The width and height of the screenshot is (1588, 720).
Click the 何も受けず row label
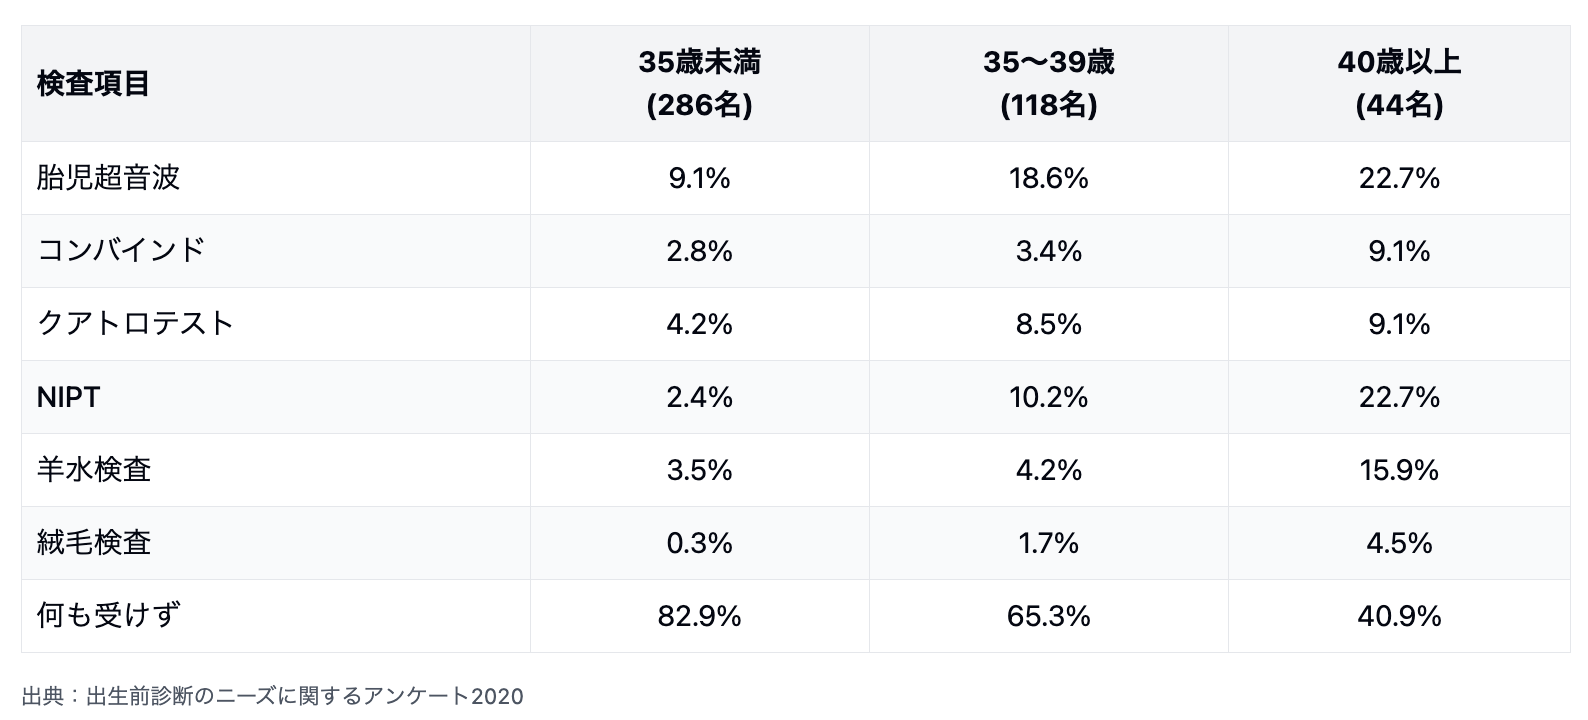pyautogui.click(x=108, y=616)
